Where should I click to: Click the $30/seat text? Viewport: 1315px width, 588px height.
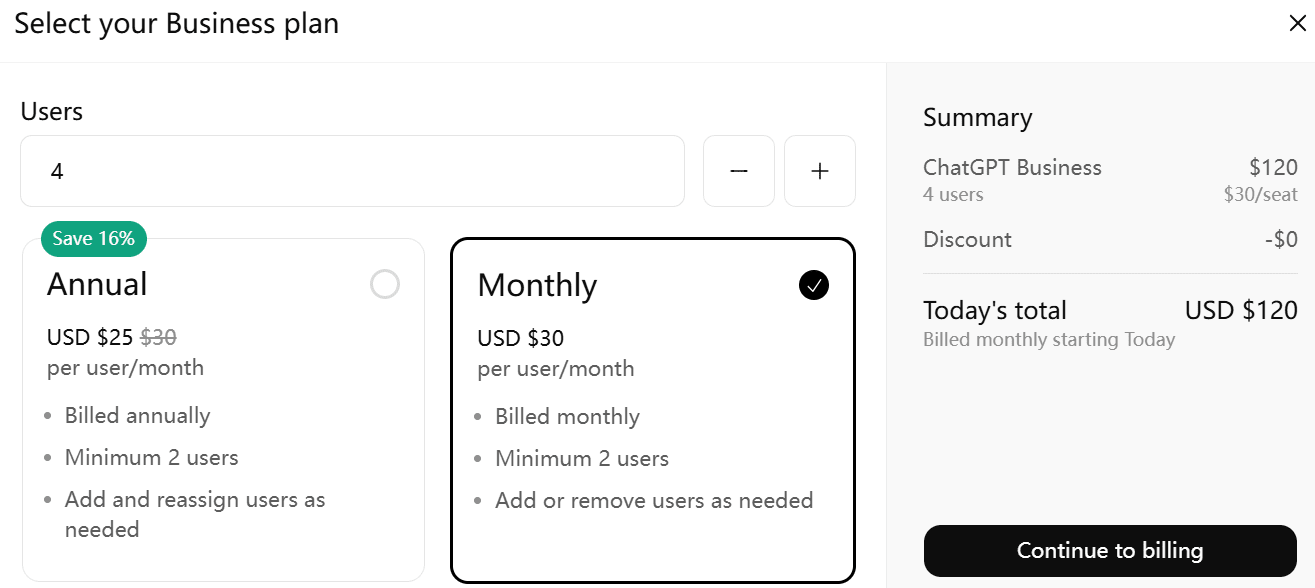[1260, 195]
